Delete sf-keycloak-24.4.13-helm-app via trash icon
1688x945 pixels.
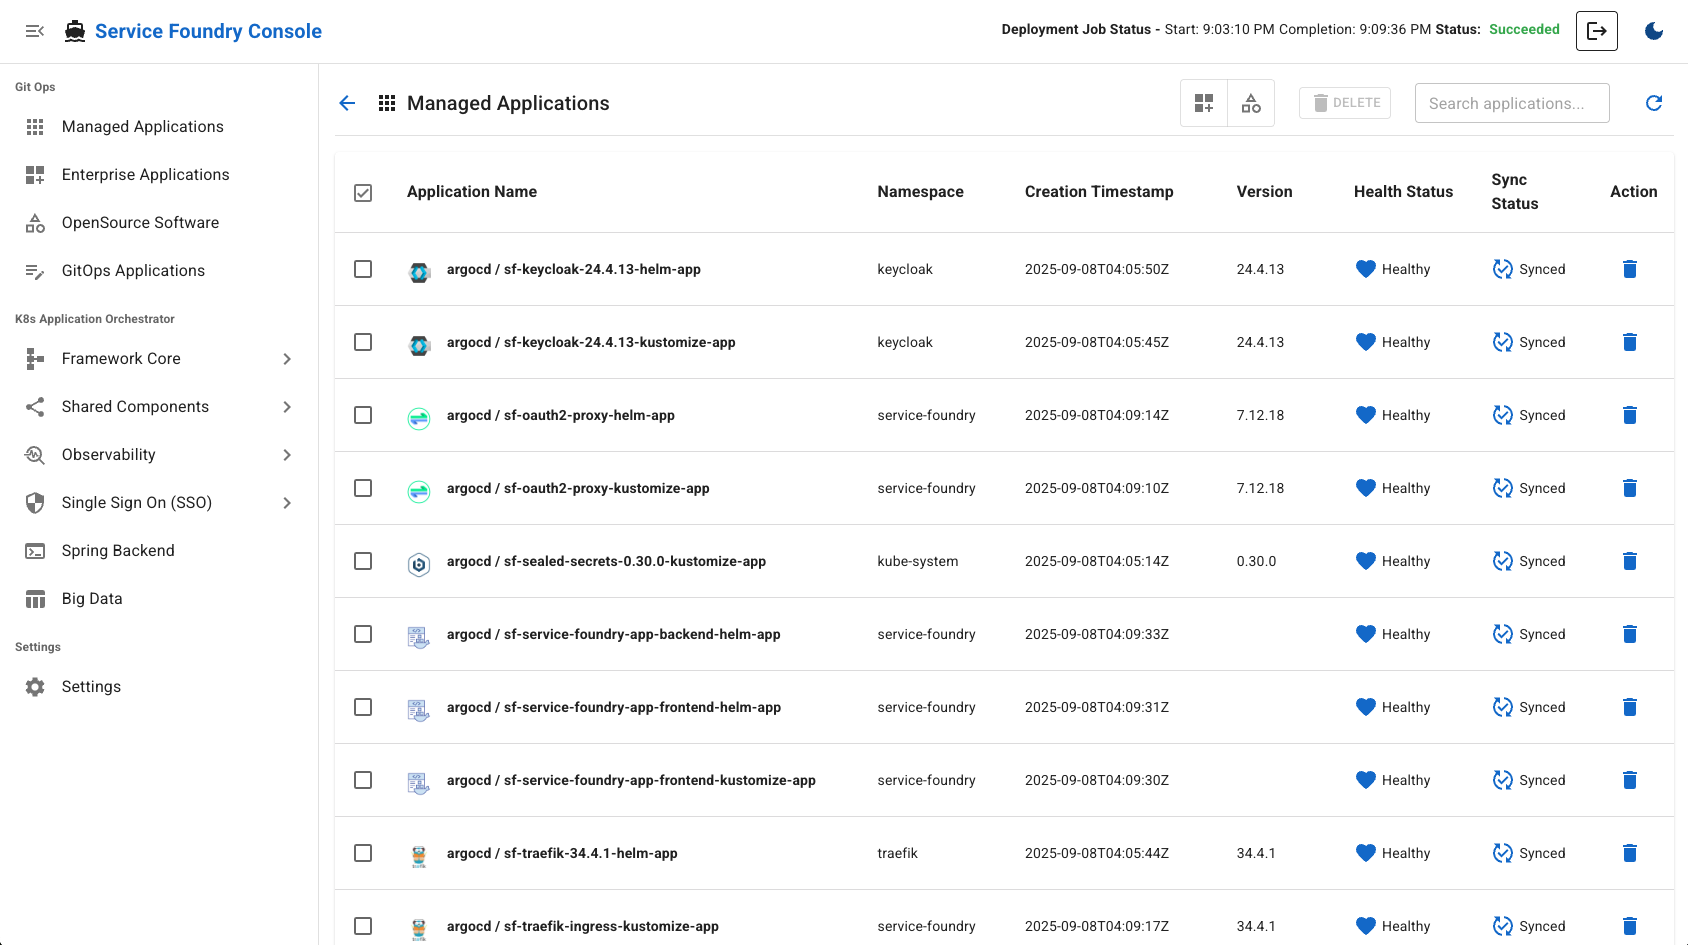[1630, 269]
